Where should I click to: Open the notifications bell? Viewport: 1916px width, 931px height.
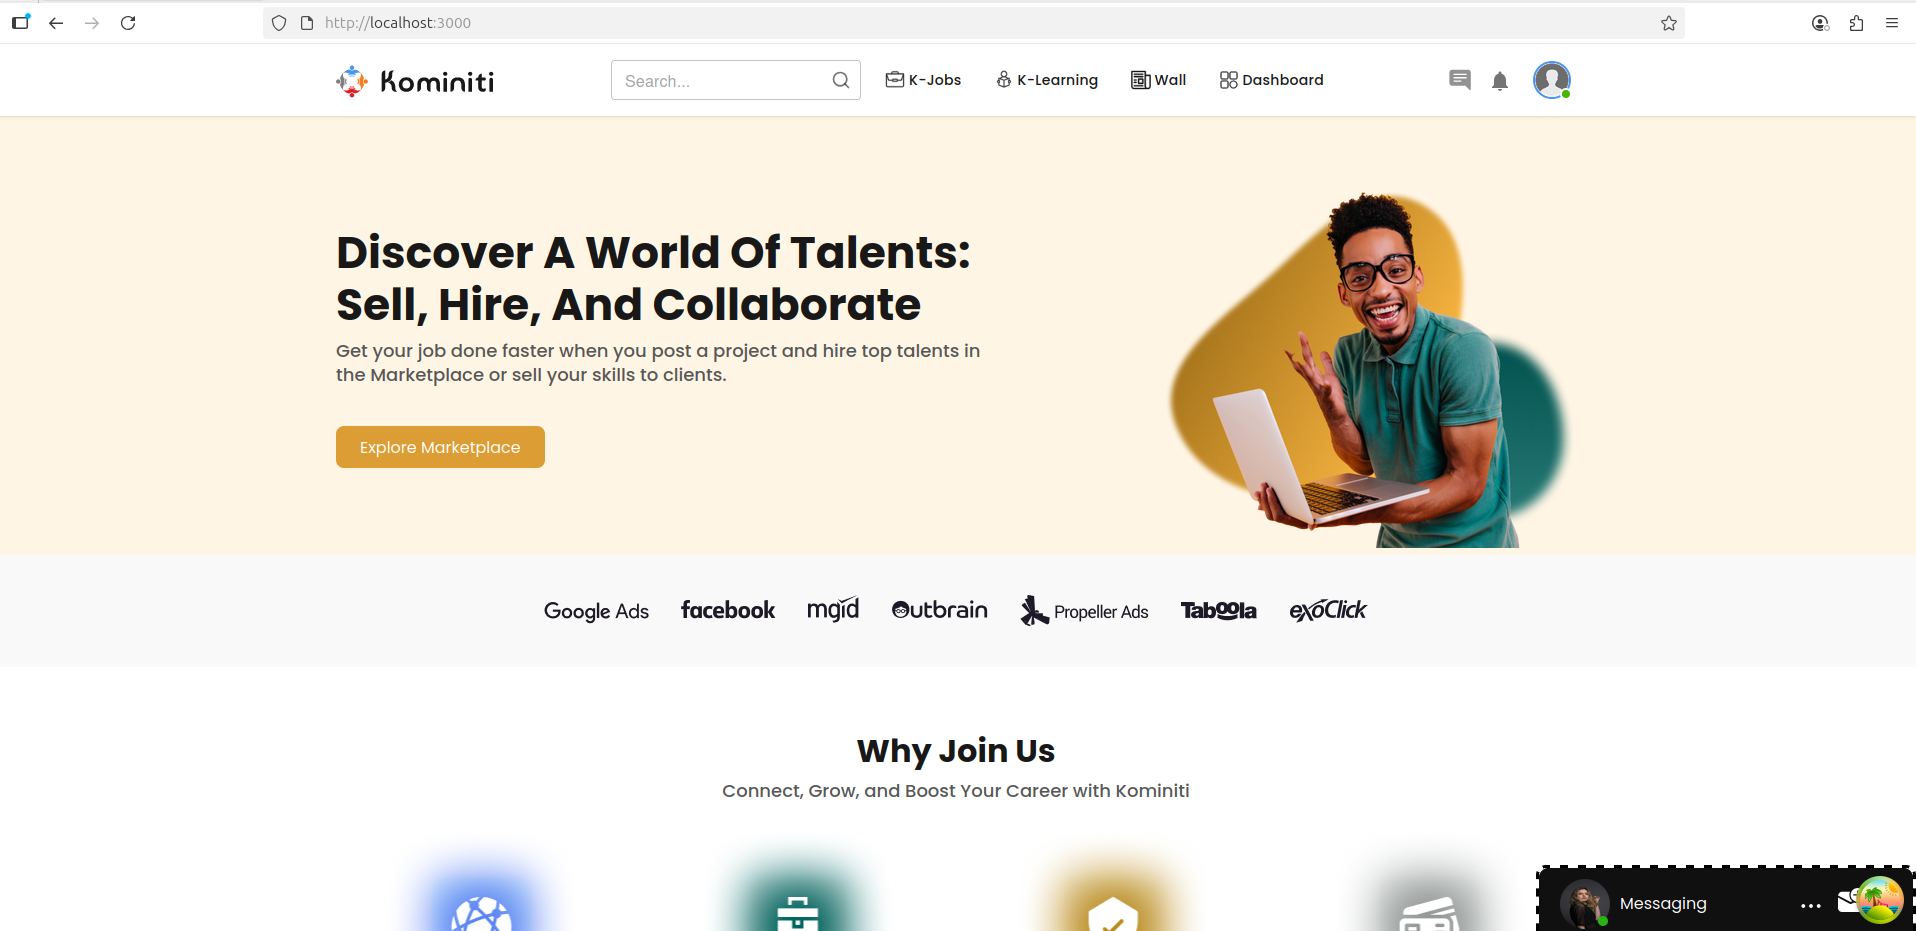[1500, 81]
